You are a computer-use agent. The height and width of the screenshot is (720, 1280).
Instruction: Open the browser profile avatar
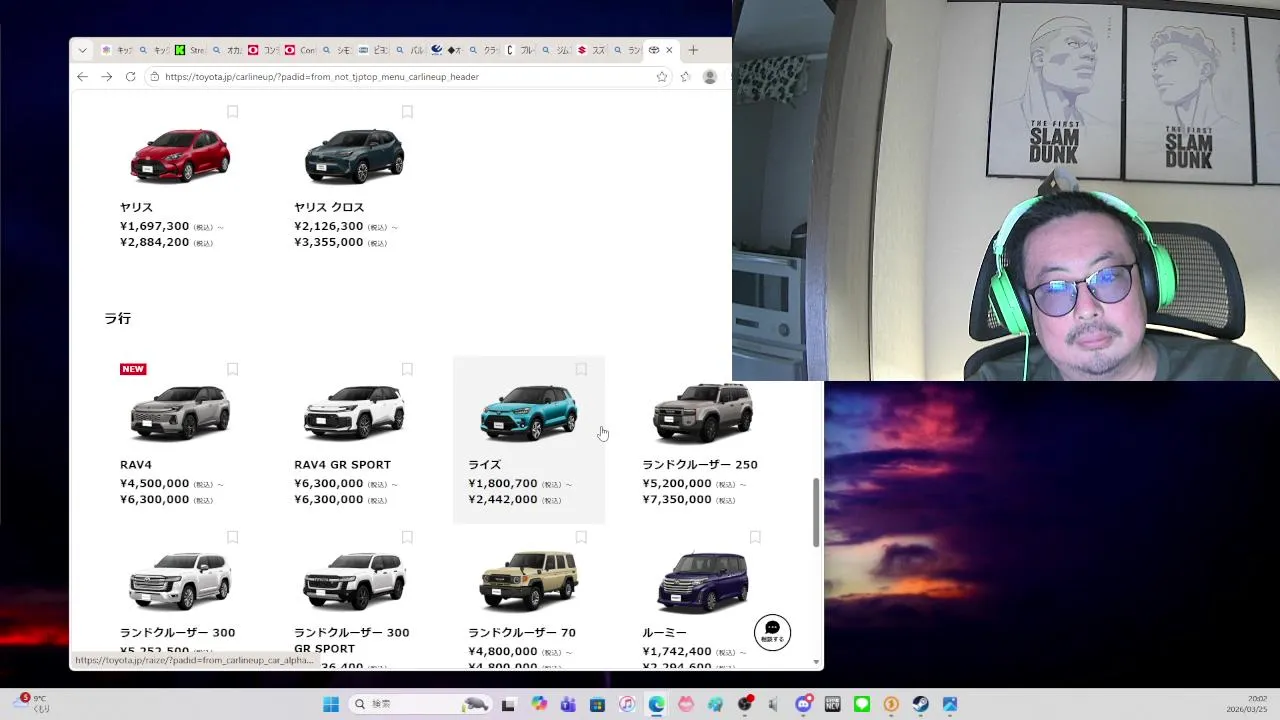pyautogui.click(x=710, y=76)
